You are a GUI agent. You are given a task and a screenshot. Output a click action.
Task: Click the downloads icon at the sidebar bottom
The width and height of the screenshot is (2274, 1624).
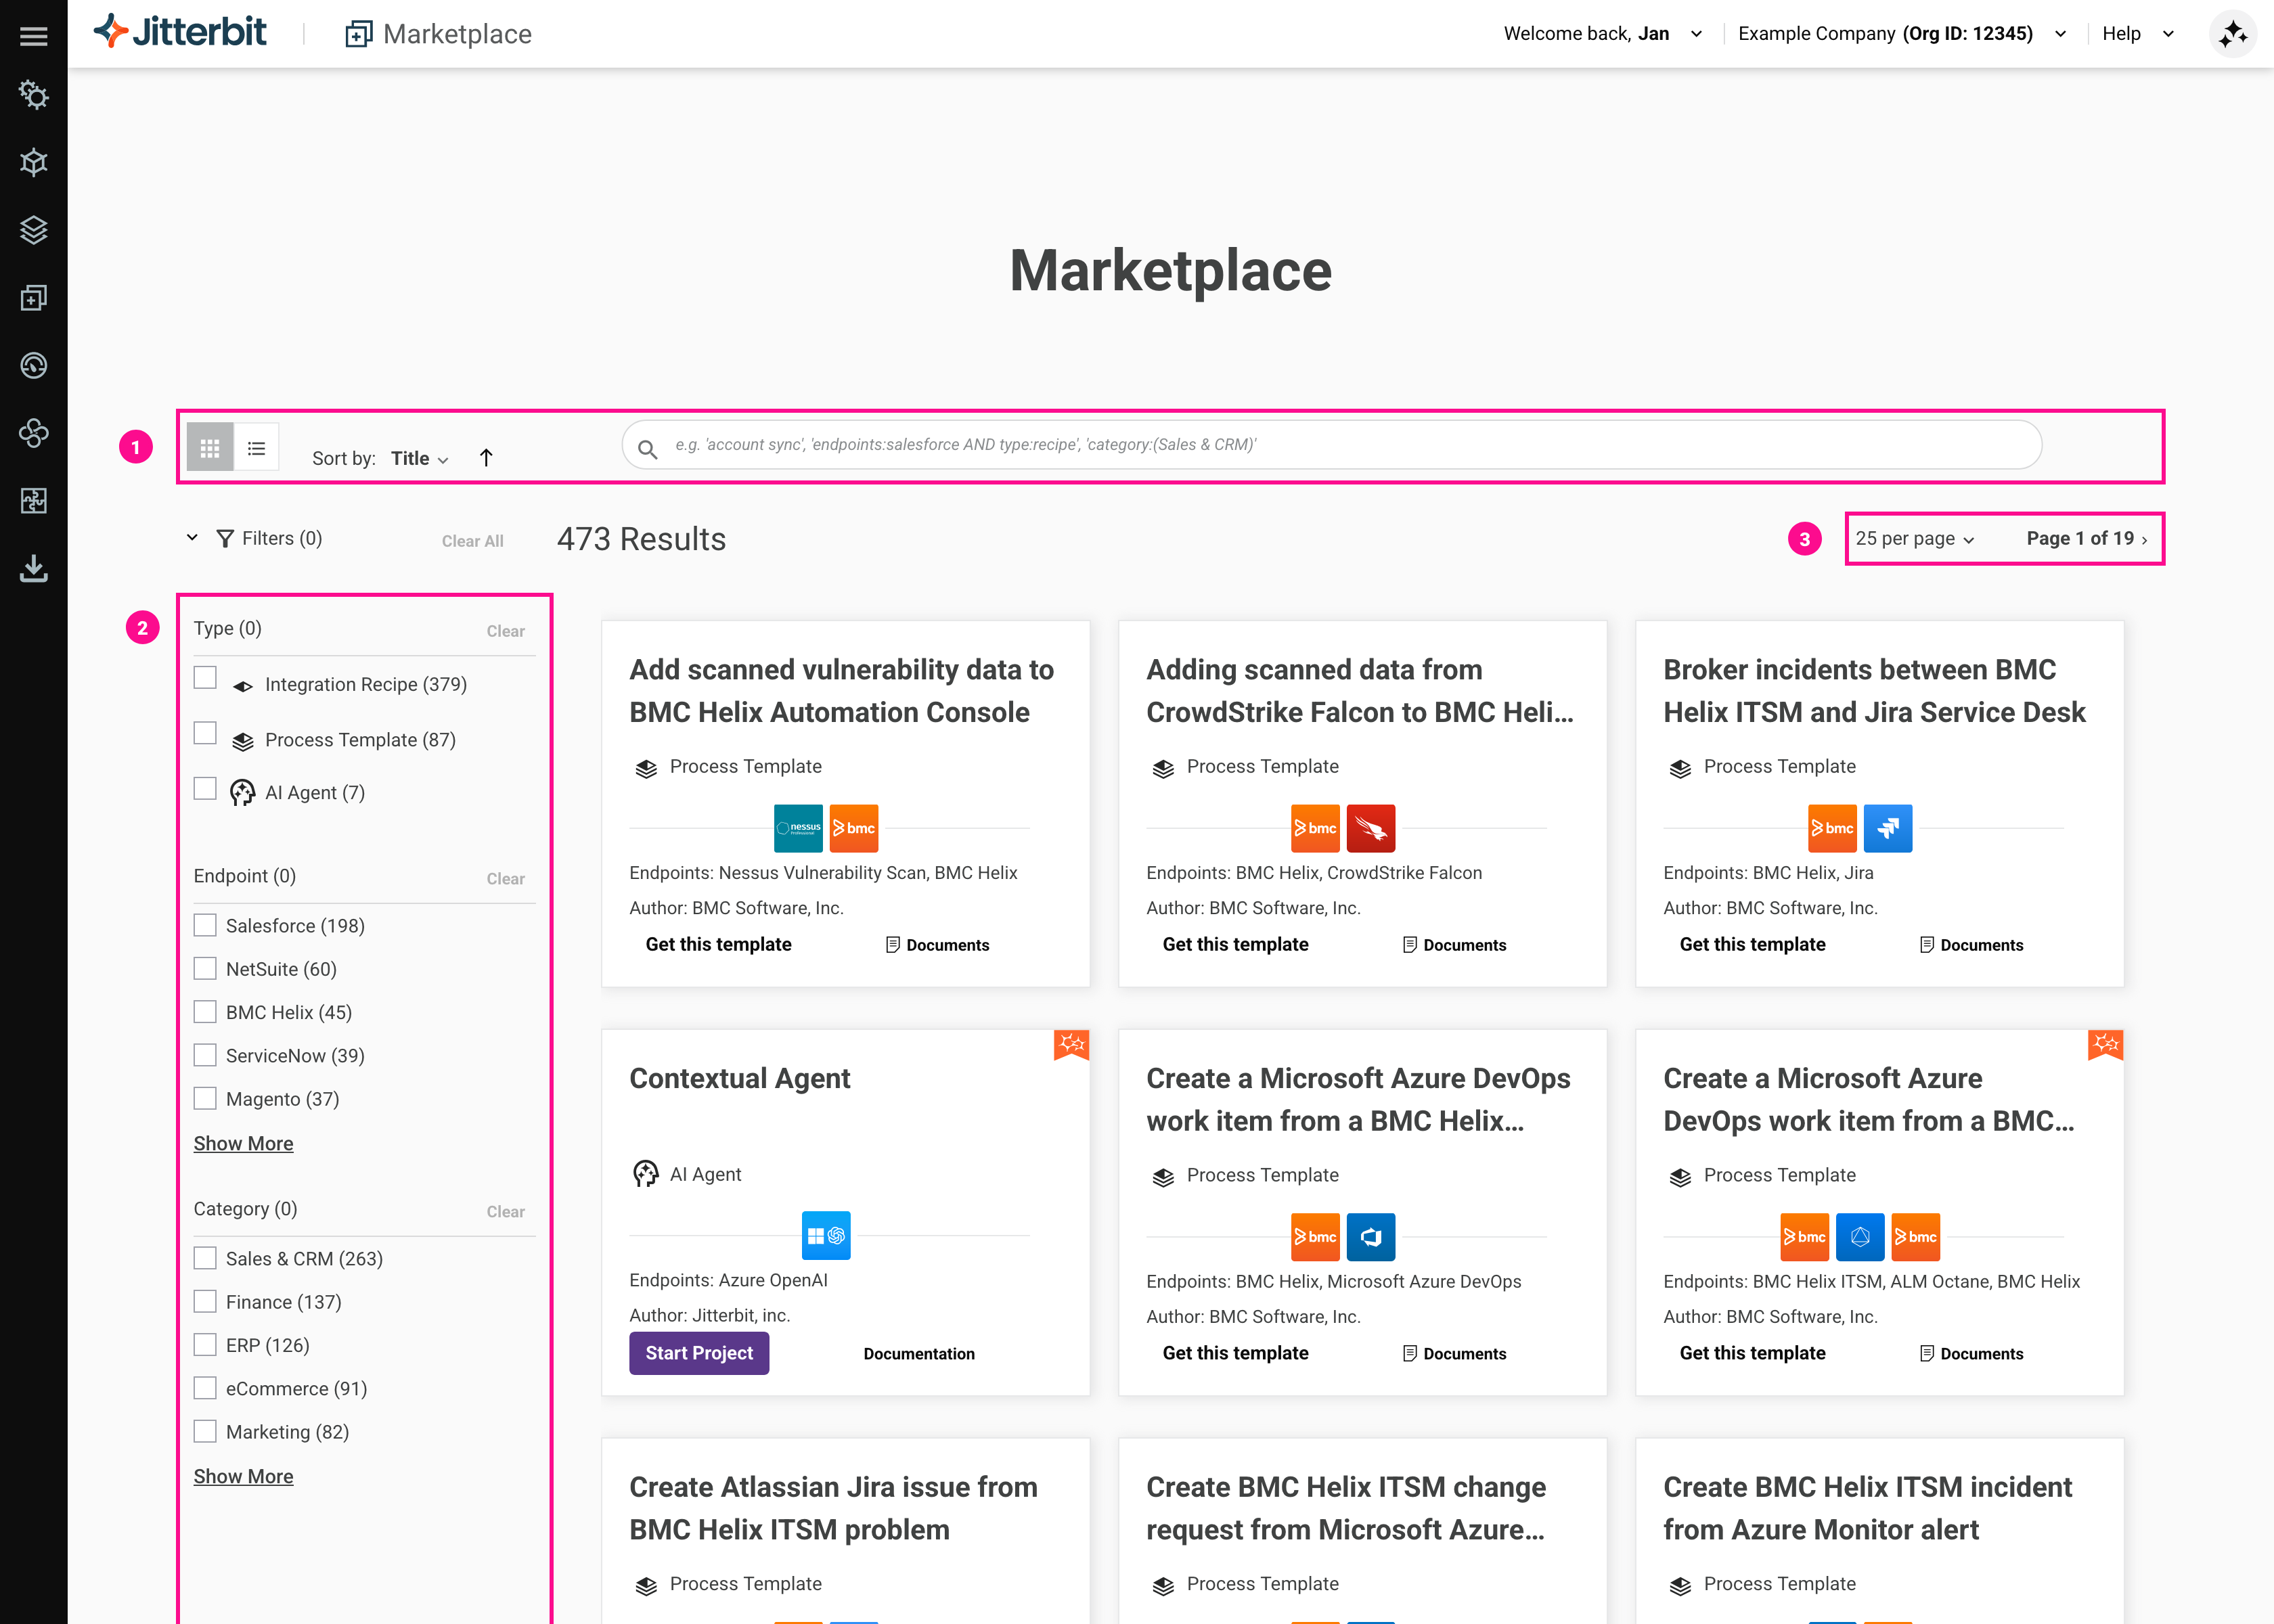click(x=33, y=569)
